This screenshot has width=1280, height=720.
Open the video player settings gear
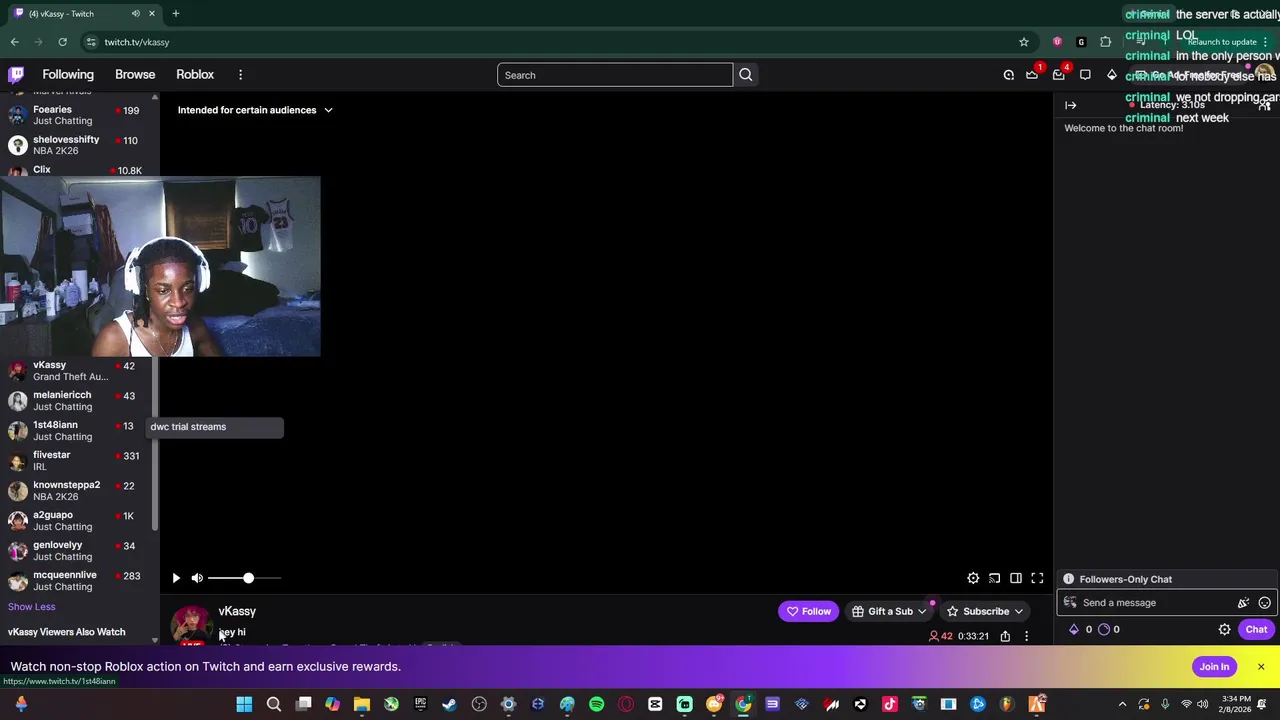point(973,578)
